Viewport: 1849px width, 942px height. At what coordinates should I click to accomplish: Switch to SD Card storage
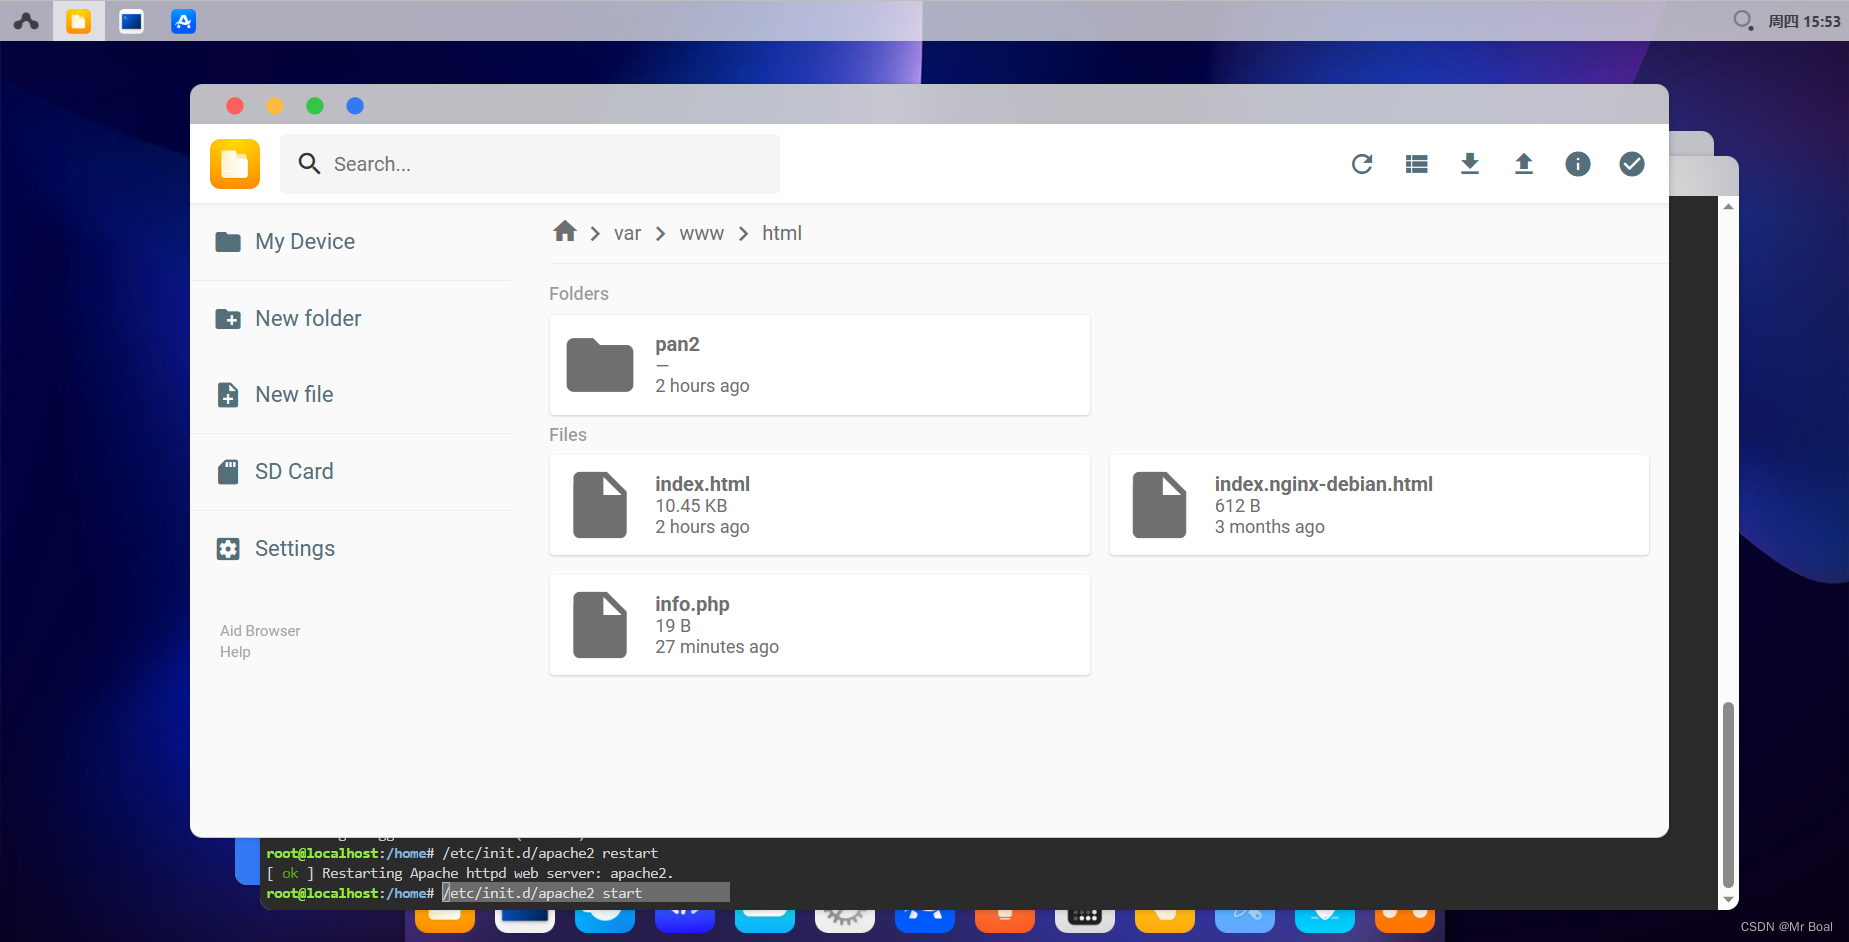[294, 471]
